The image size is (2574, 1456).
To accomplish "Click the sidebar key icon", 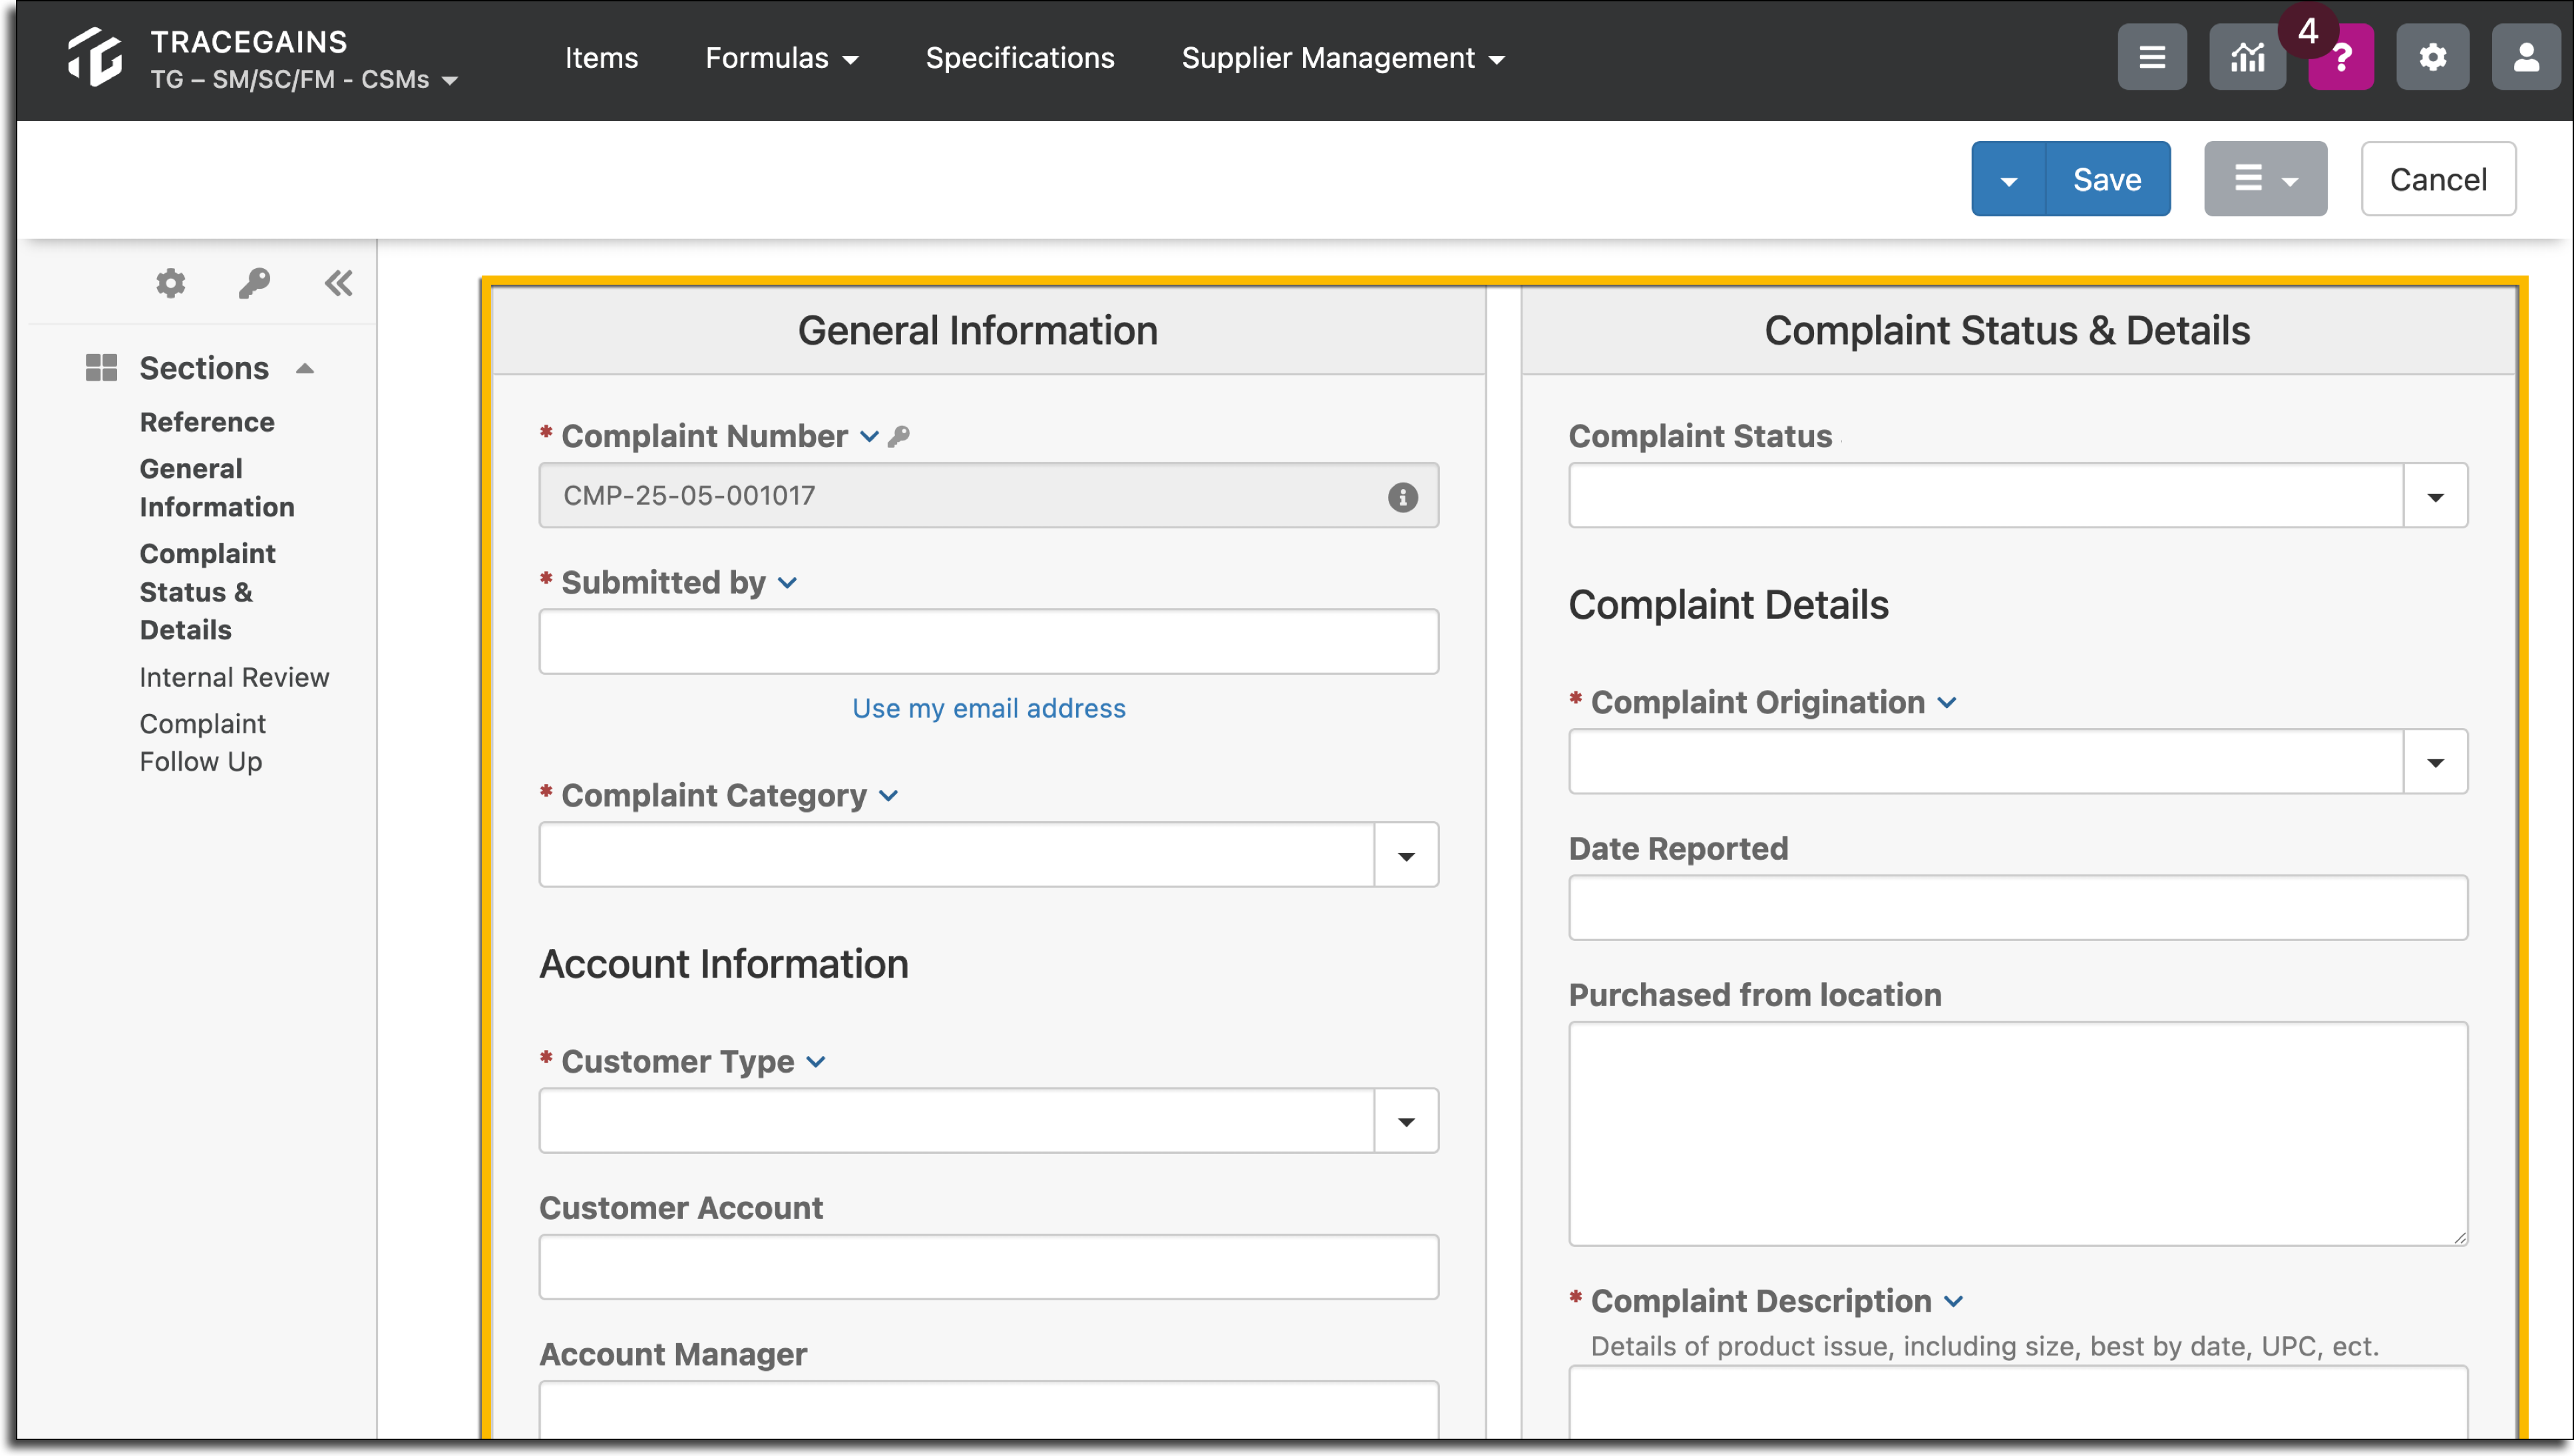I will pos(254,283).
